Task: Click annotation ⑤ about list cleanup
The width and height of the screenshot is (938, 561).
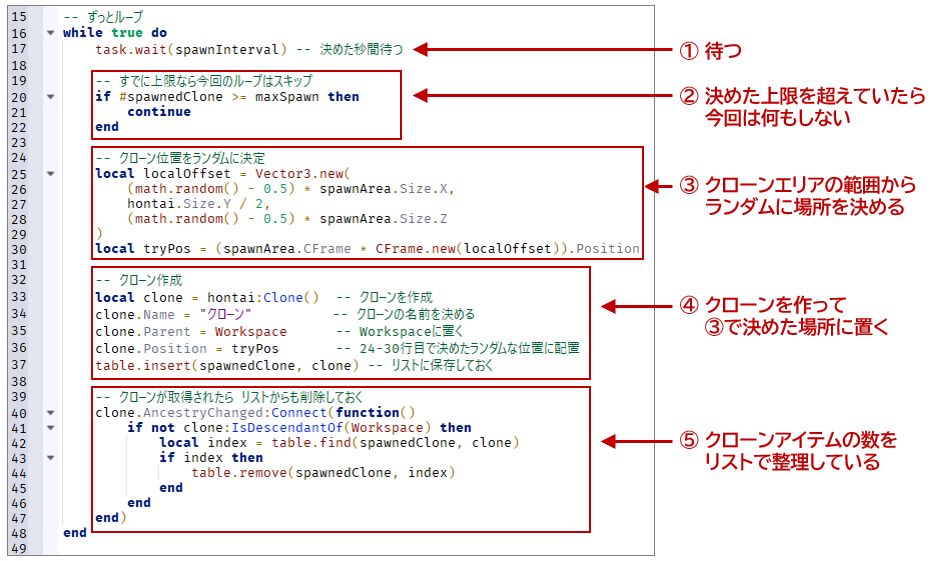Action: 788,450
